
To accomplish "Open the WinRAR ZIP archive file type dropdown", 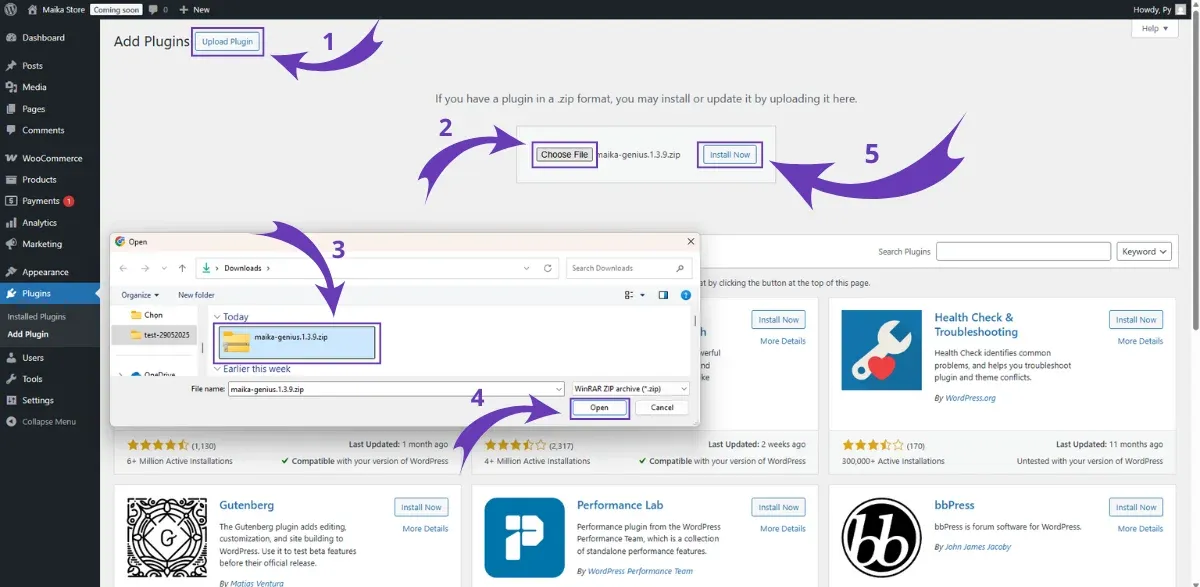I will (x=630, y=388).
